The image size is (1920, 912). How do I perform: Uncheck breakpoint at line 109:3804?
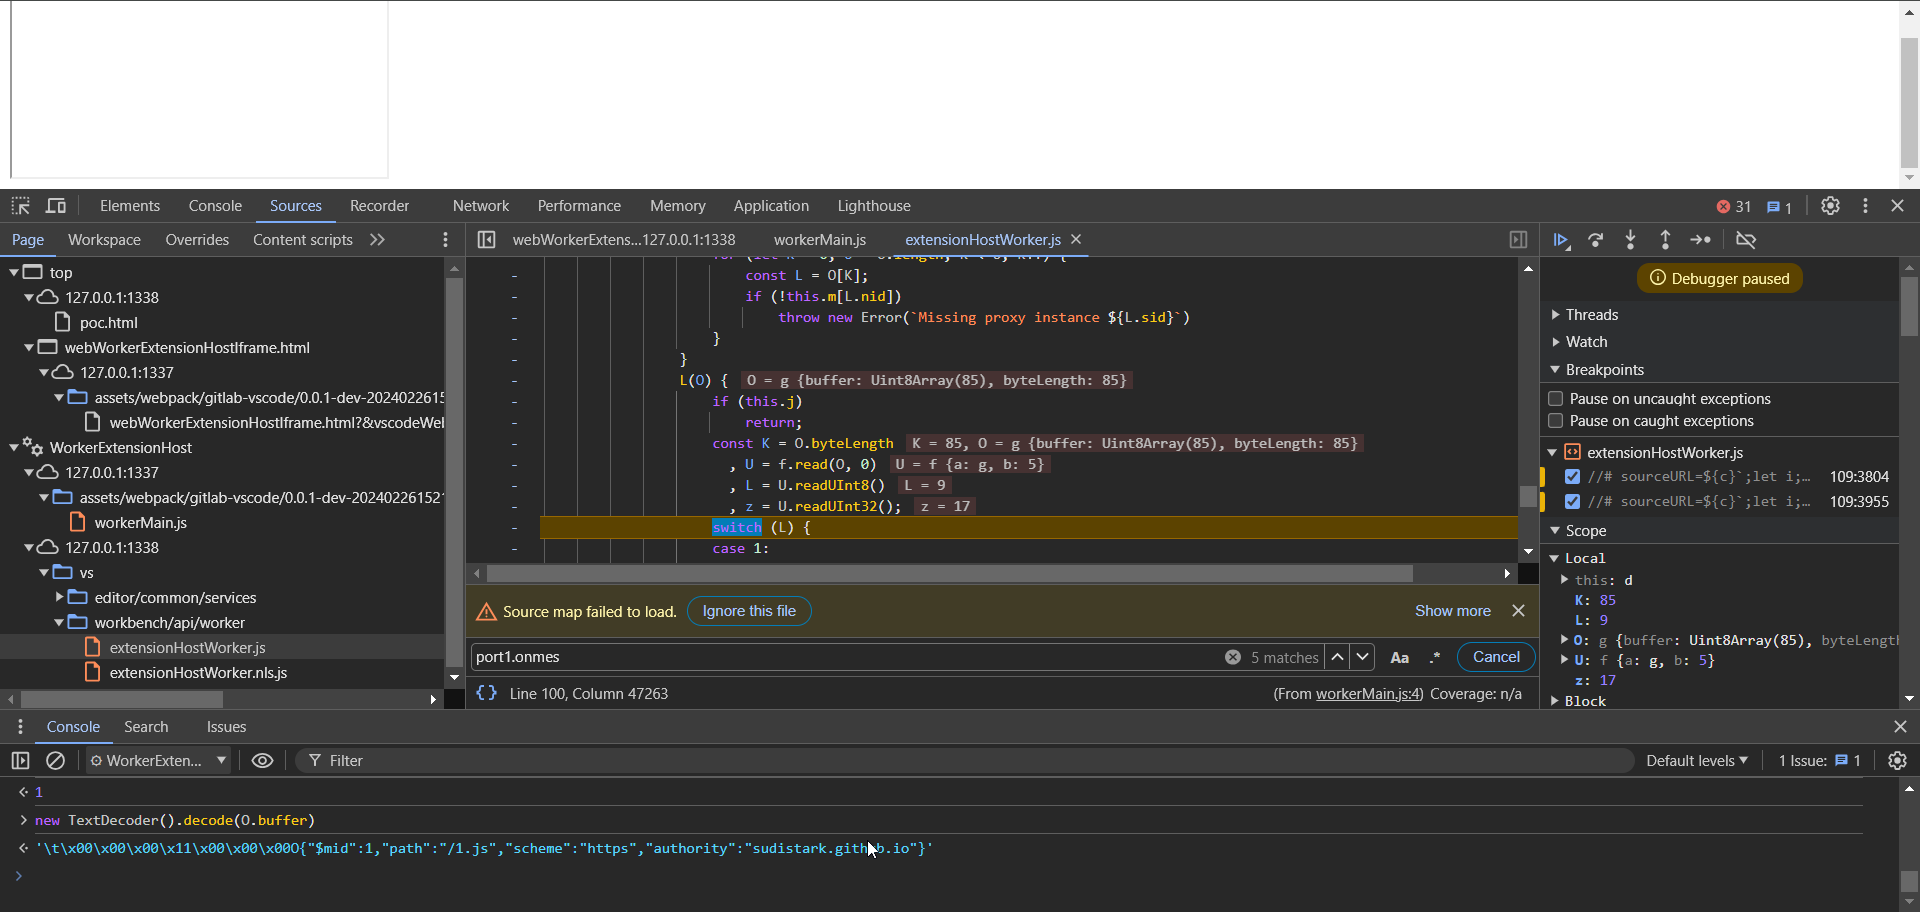click(x=1572, y=477)
